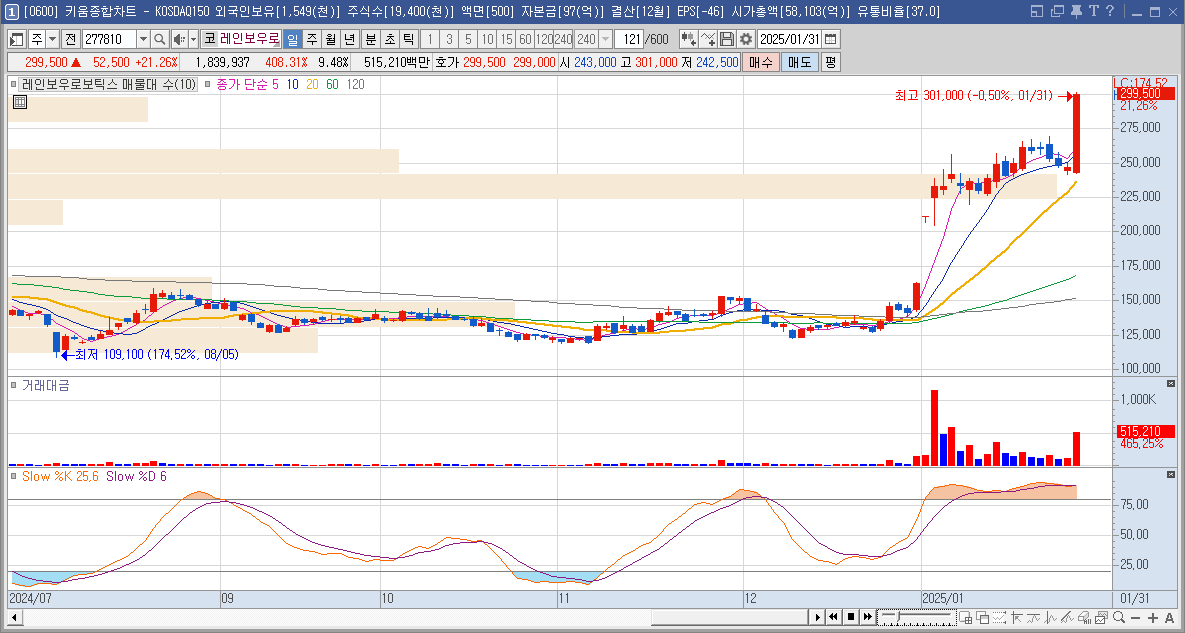The height and width of the screenshot is (633, 1185).
Task: Open the speaker icon dropdown arrow
Action: [193, 39]
